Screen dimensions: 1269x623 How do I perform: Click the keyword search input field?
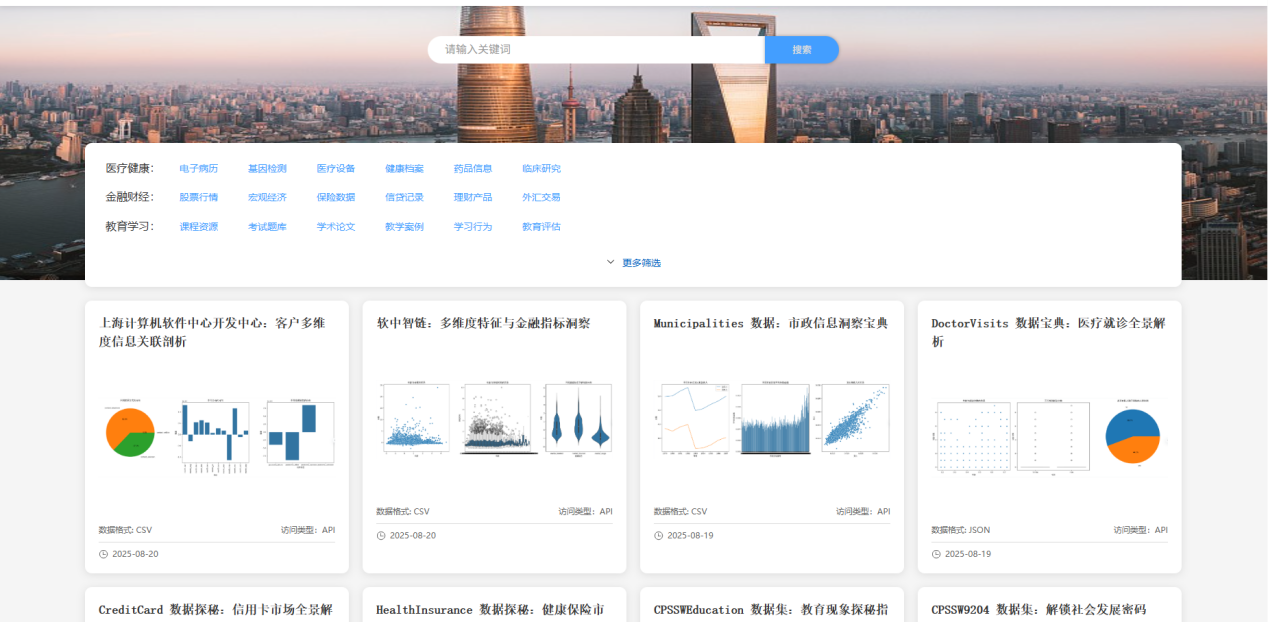(x=596, y=49)
